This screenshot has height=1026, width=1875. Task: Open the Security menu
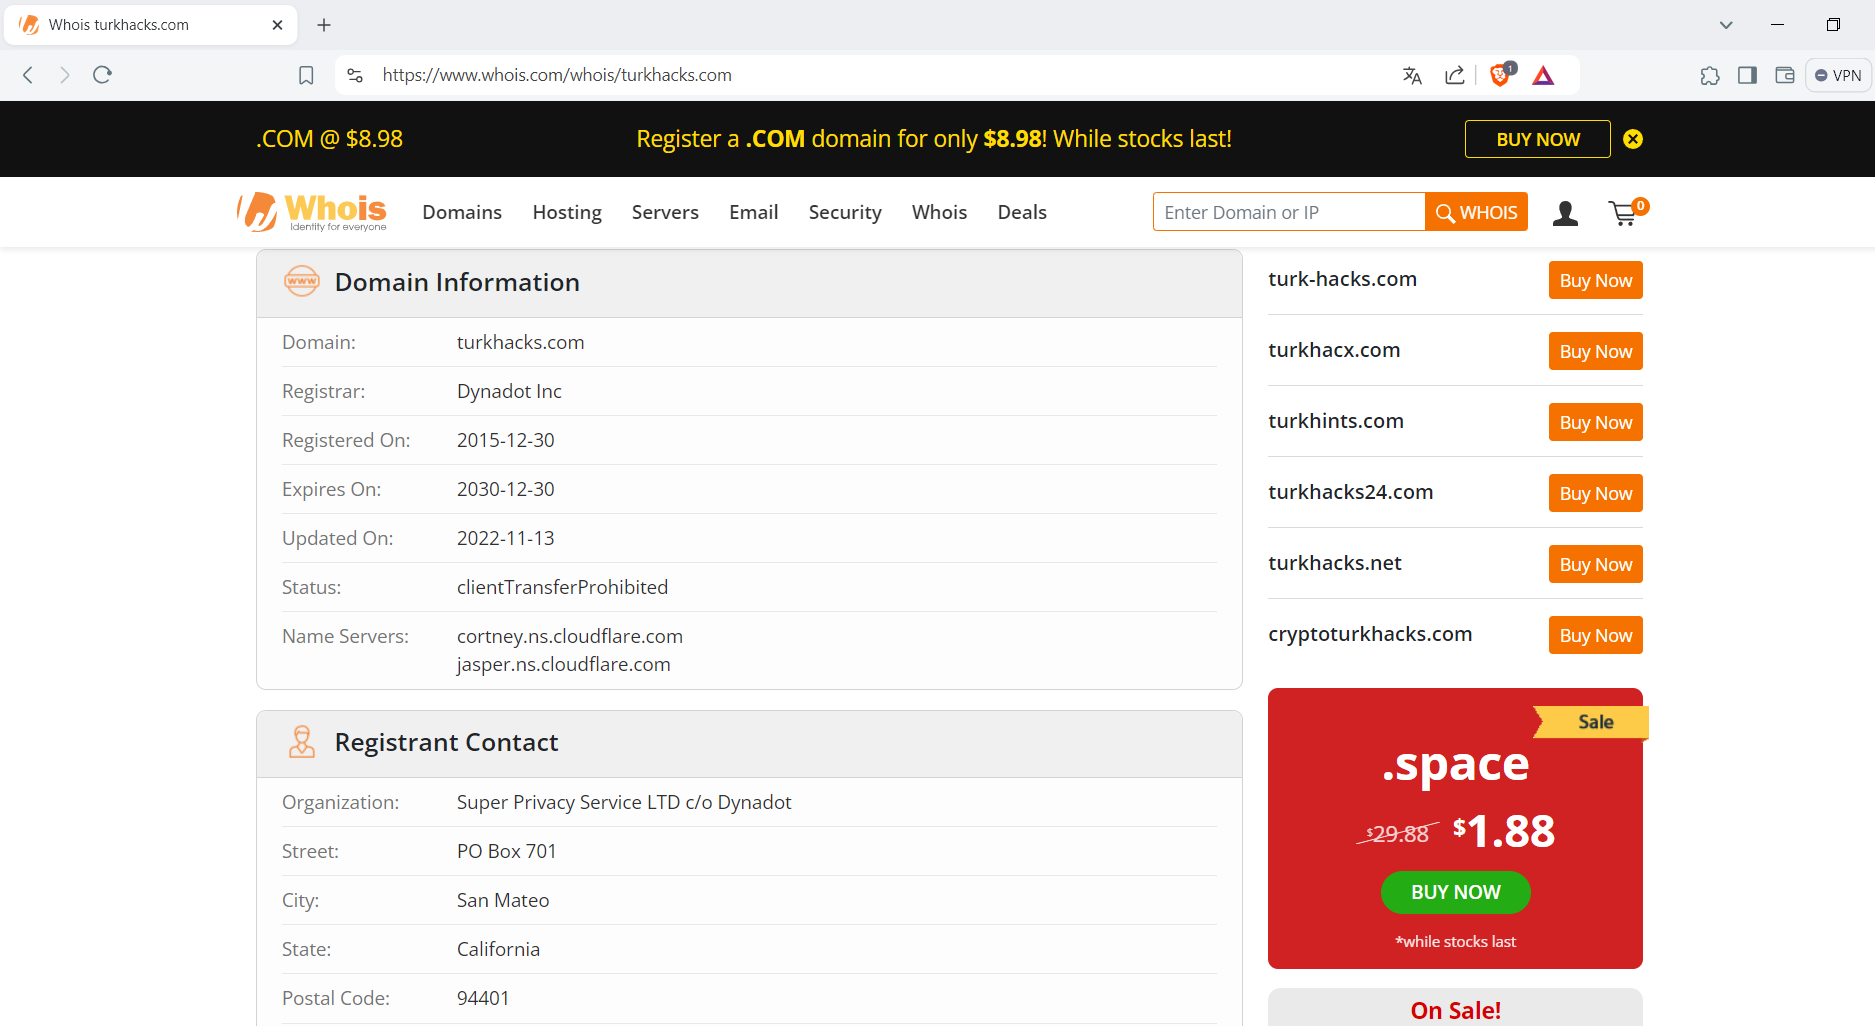pyautogui.click(x=845, y=212)
